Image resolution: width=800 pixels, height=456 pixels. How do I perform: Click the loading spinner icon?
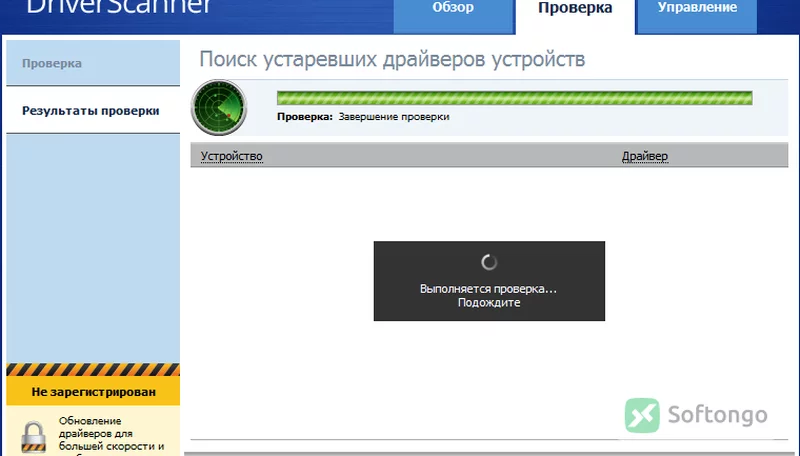(489, 262)
